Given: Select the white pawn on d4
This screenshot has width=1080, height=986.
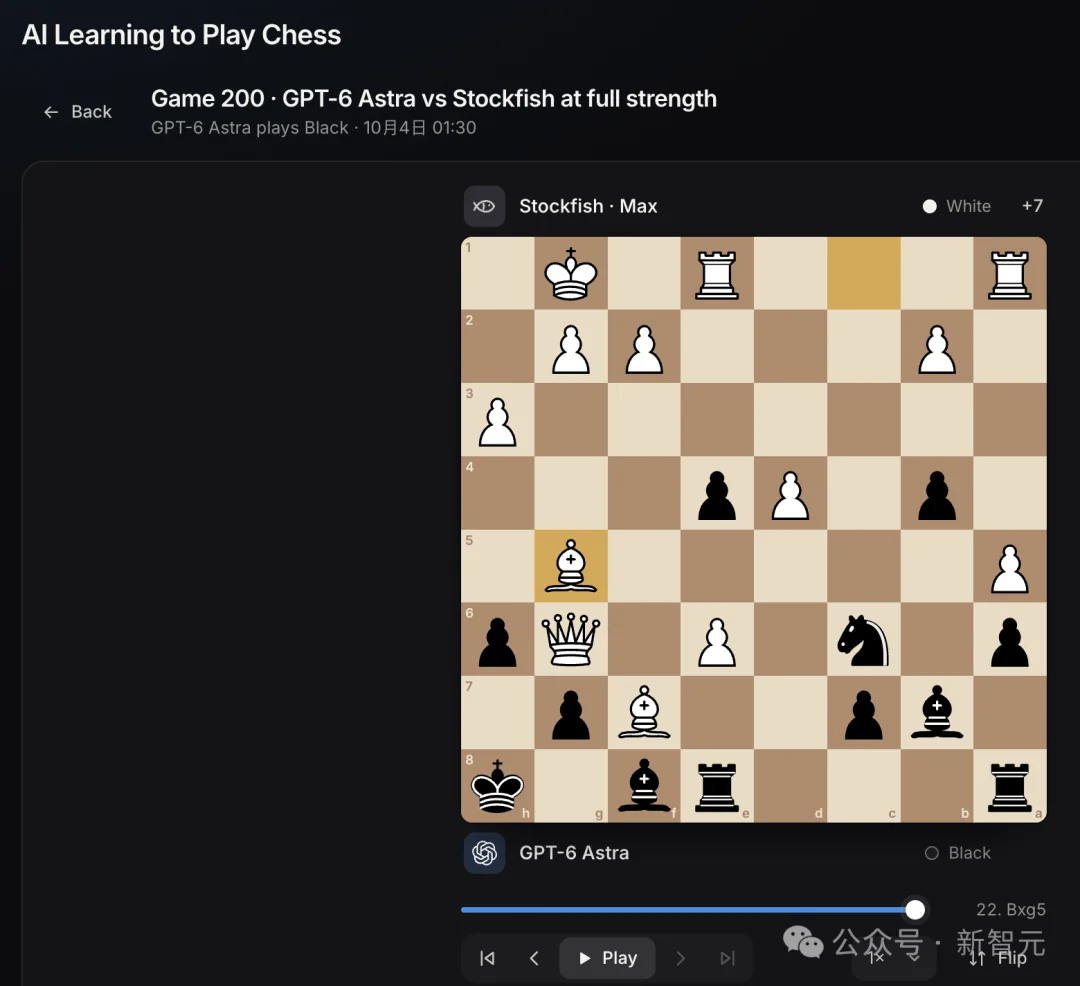Looking at the screenshot, I should click(790, 495).
